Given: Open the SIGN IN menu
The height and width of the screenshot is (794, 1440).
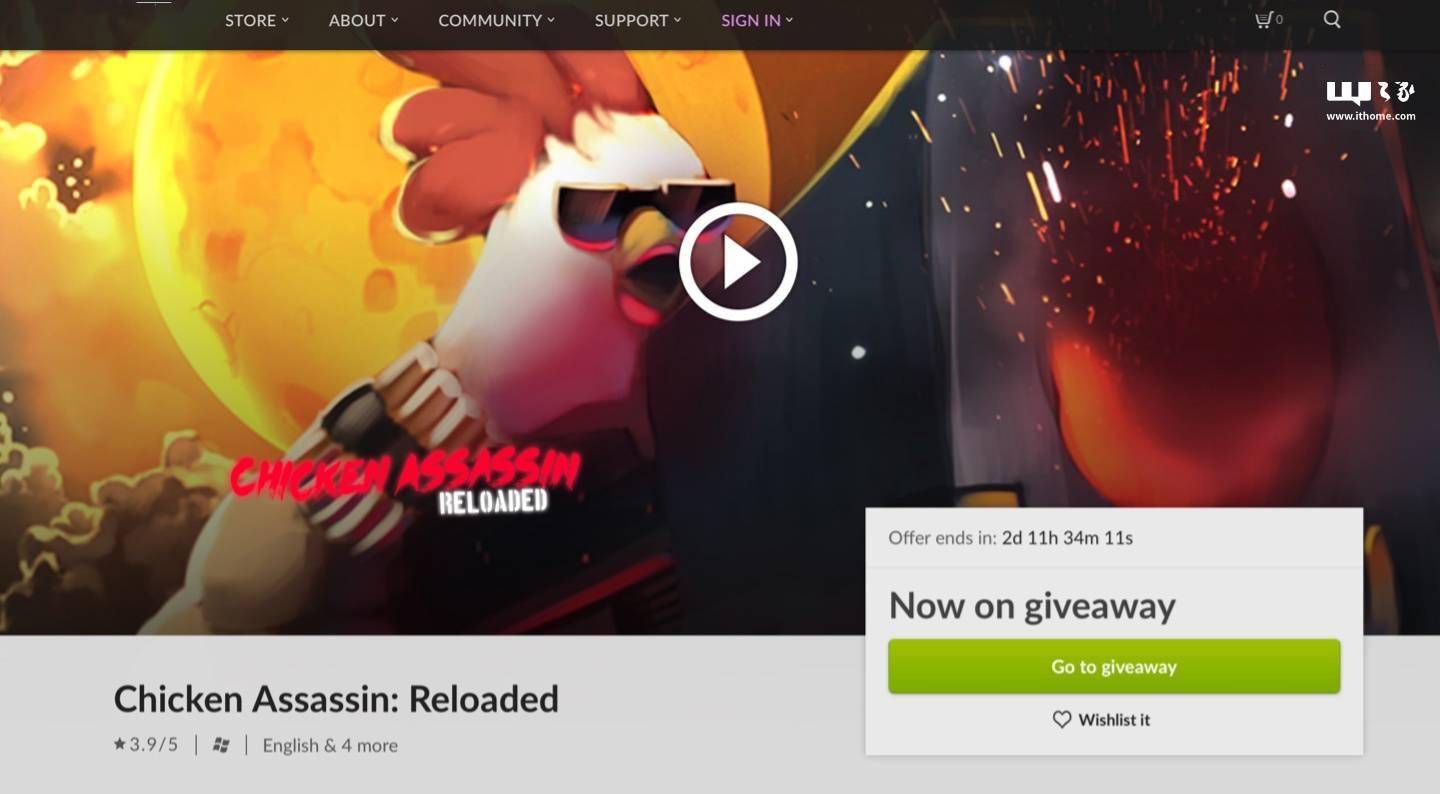Looking at the screenshot, I should click(757, 20).
